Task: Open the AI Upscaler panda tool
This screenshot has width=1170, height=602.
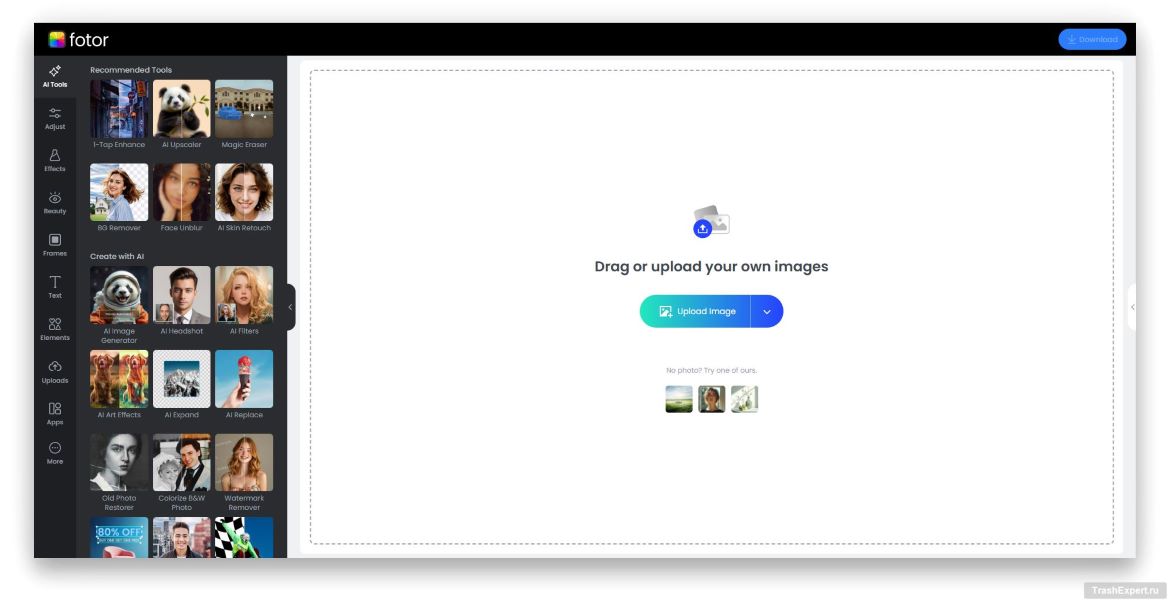Action: [181, 109]
